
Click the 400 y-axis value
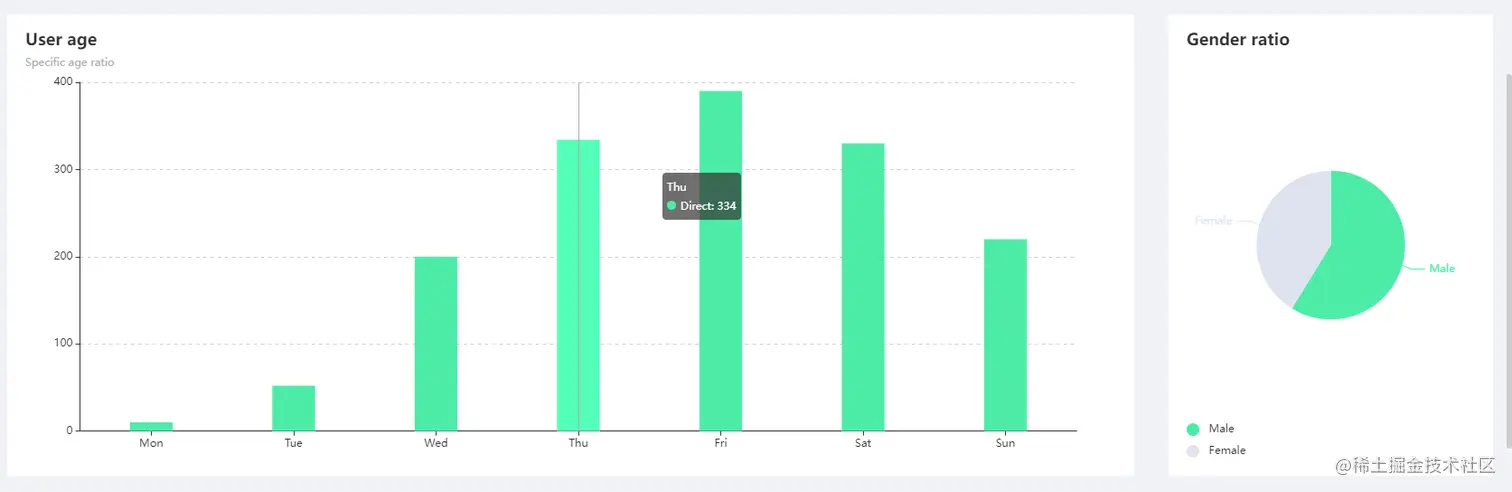pos(63,82)
